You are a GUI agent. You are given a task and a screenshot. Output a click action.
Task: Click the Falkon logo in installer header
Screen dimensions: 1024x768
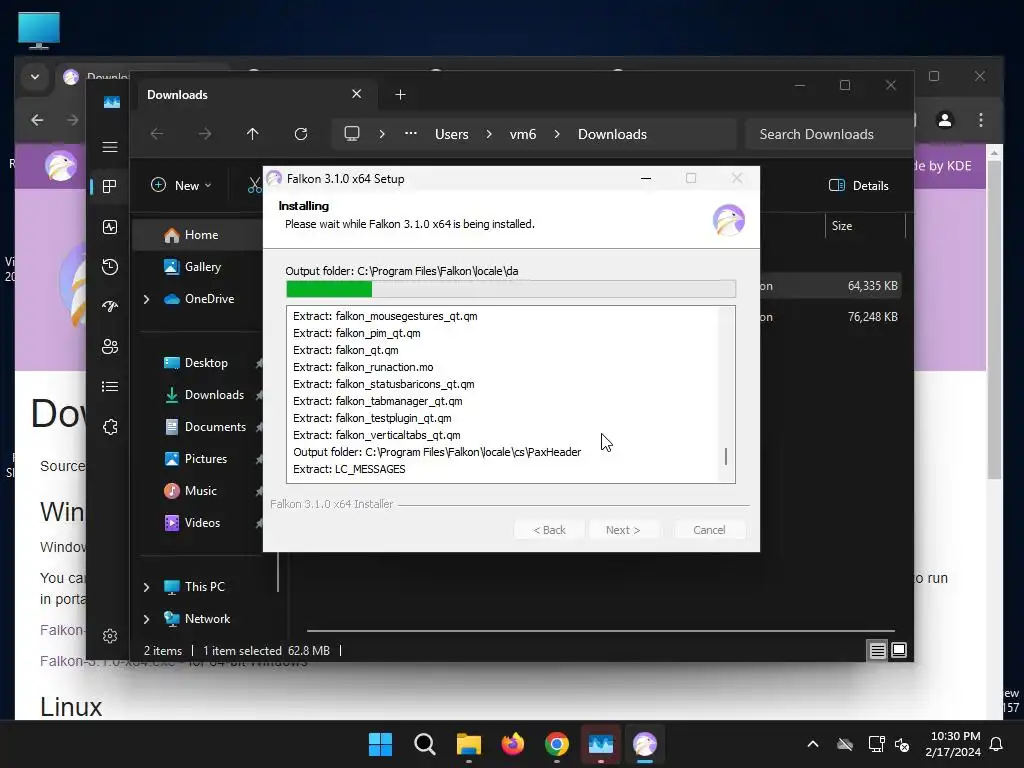pos(729,219)
